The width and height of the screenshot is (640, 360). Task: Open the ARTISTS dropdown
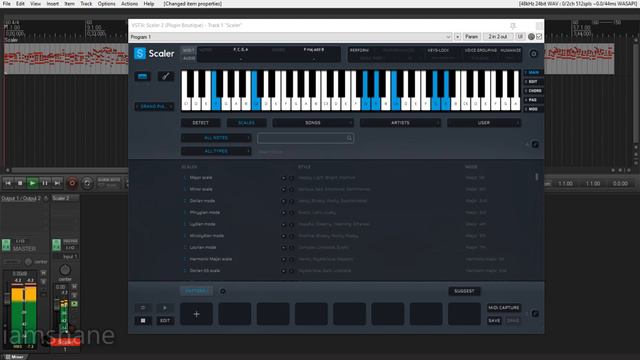(400, 123)
